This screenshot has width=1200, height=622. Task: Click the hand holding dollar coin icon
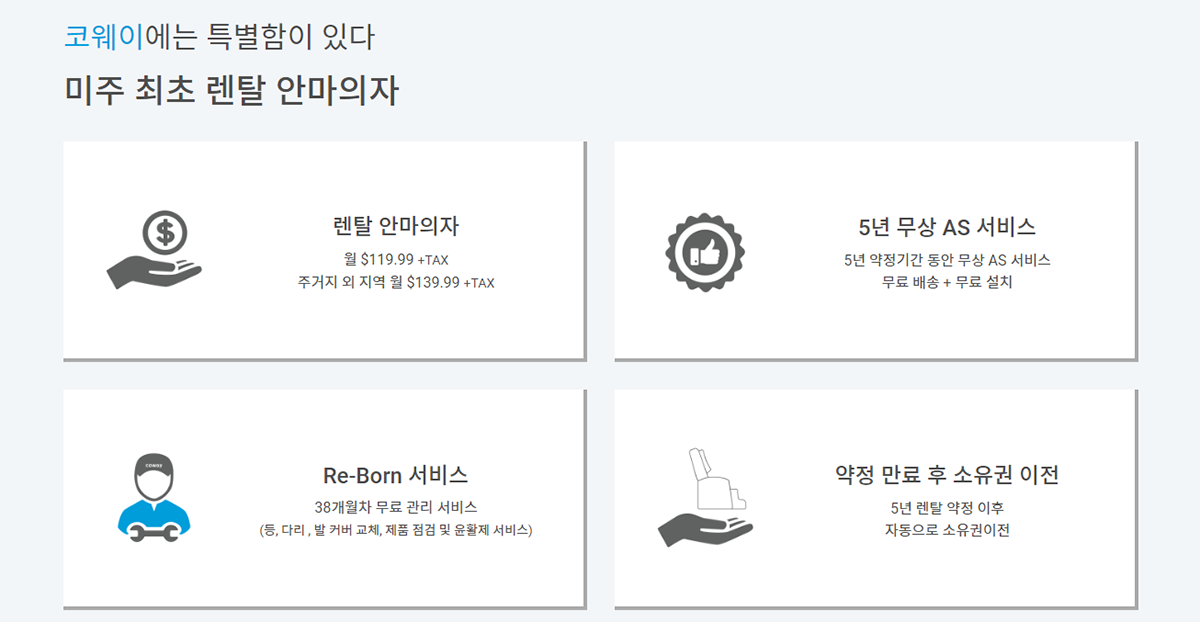pos(153,250)
